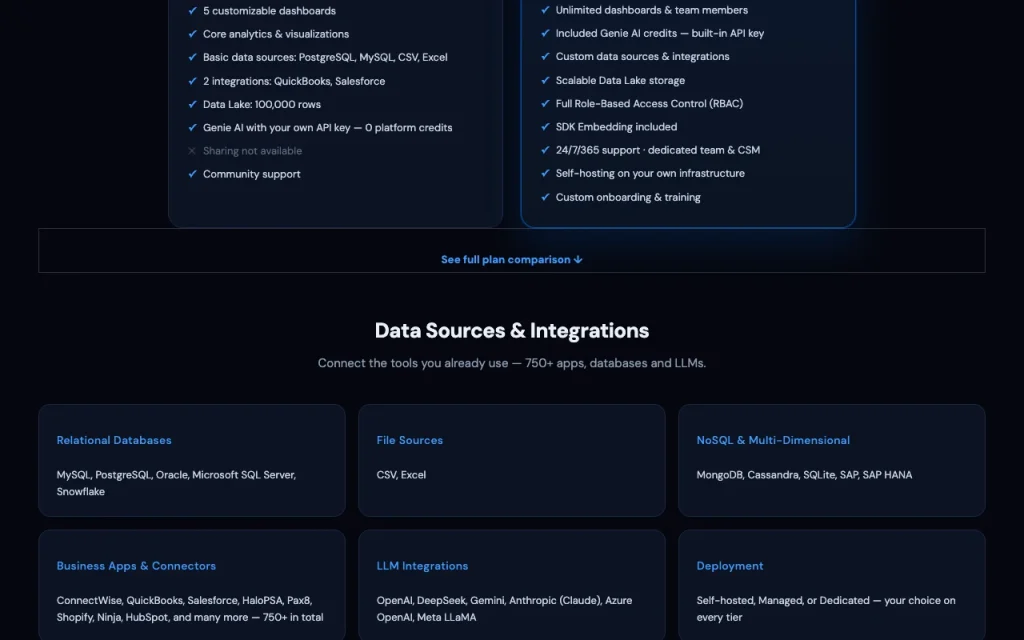Click 'Snowflake' in Relational Databases card
Image resolution: width=1024 pixels, height=640 pixels.
80,492
